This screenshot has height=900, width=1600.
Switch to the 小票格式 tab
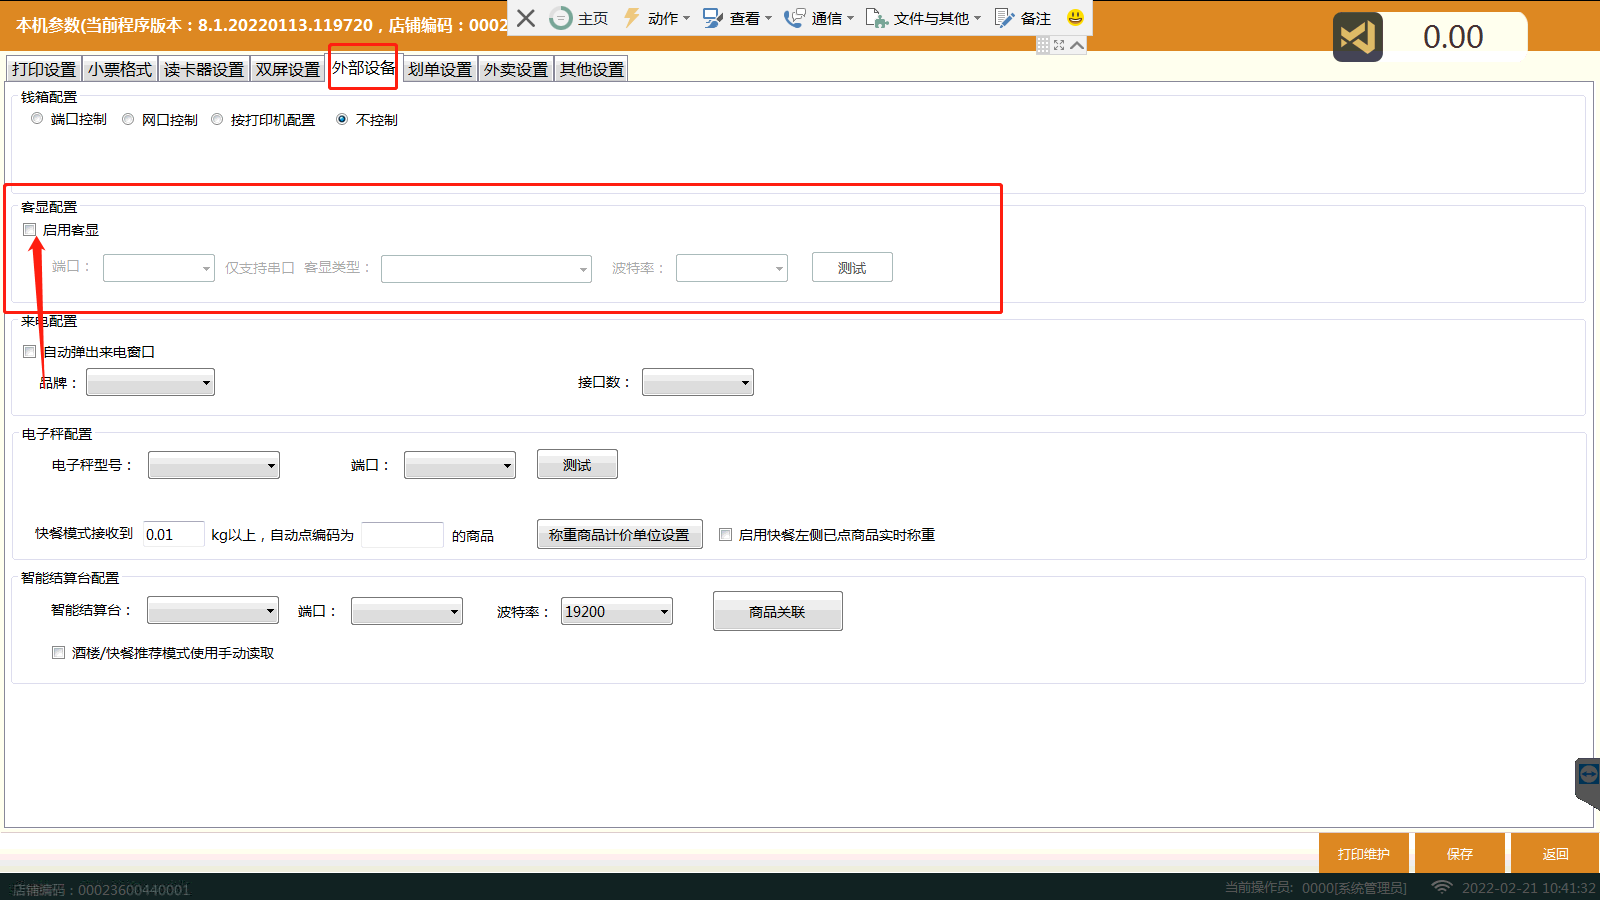click(120, 69)
